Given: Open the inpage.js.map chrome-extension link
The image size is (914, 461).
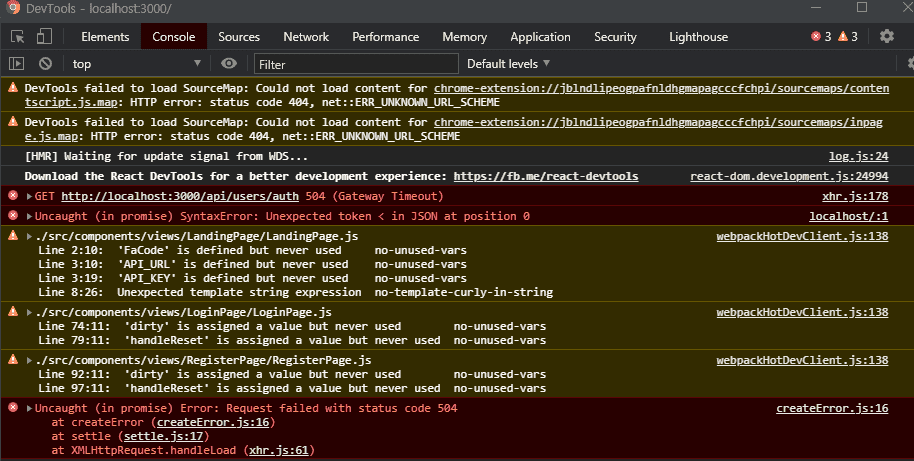Looking at the screenshot, I should click(658, 122).
